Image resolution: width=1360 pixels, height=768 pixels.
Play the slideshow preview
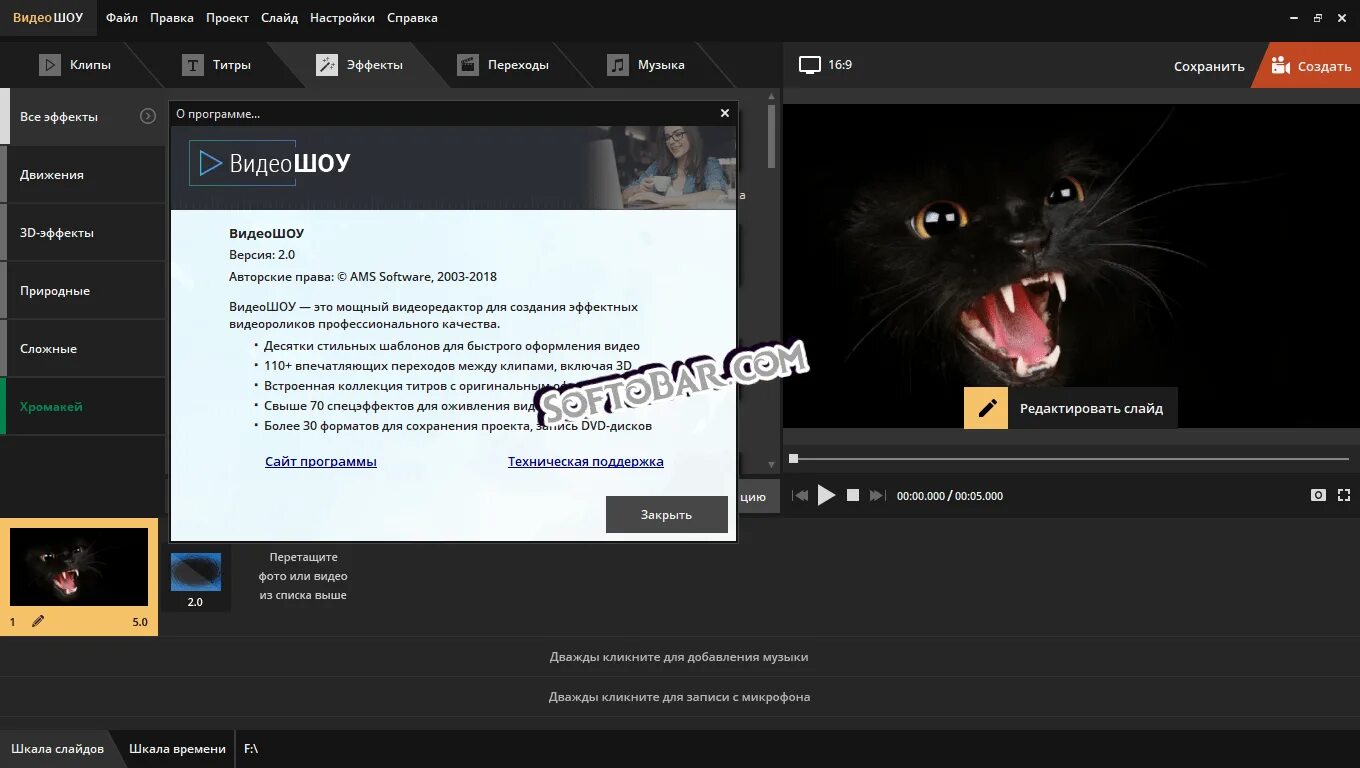tap(826, 495)
